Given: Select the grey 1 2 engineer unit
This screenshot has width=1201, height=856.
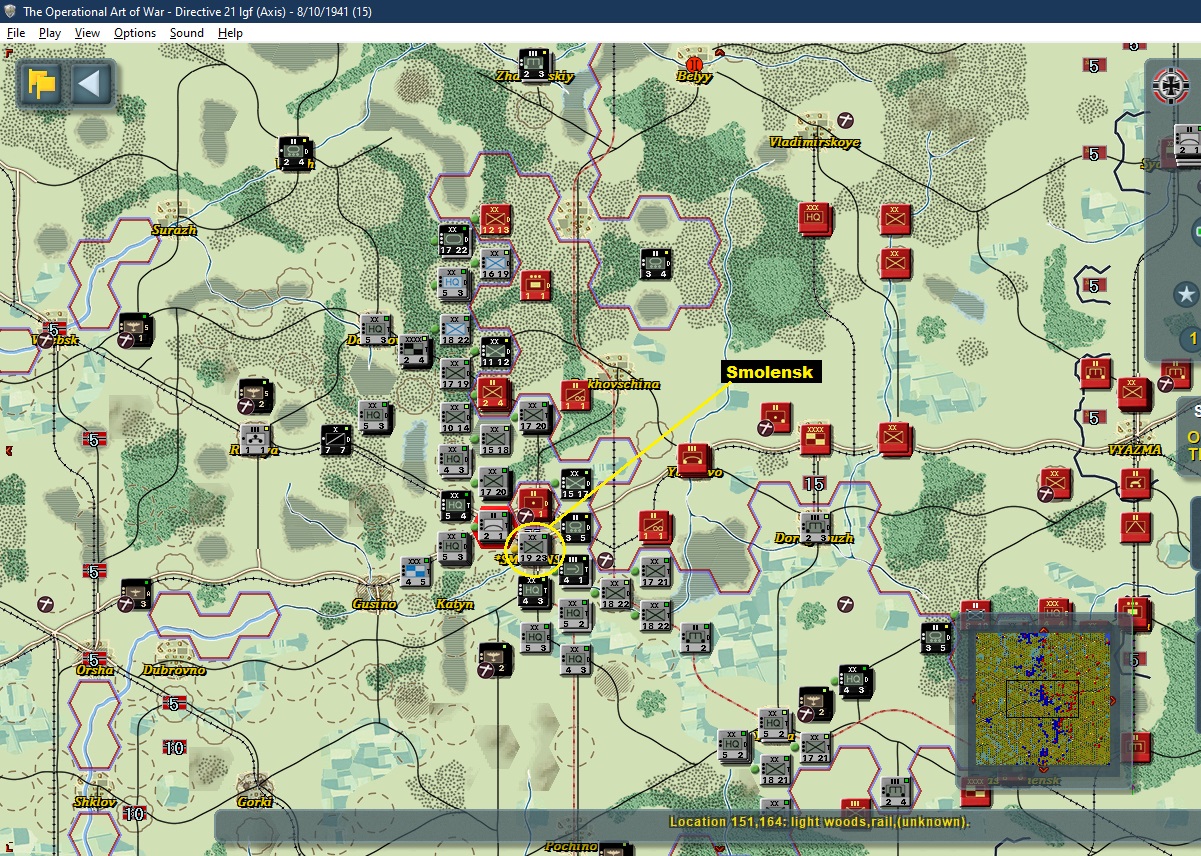Looking at the screenshot, I should 695,636.
